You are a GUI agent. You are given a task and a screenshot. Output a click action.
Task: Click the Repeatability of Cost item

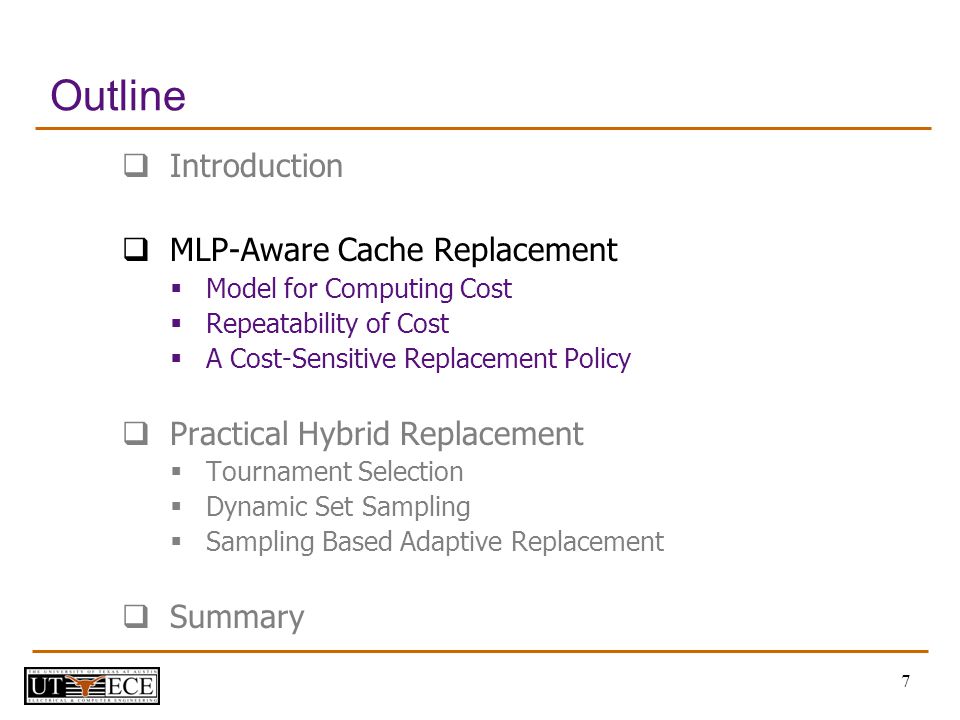tap(328, 323)
